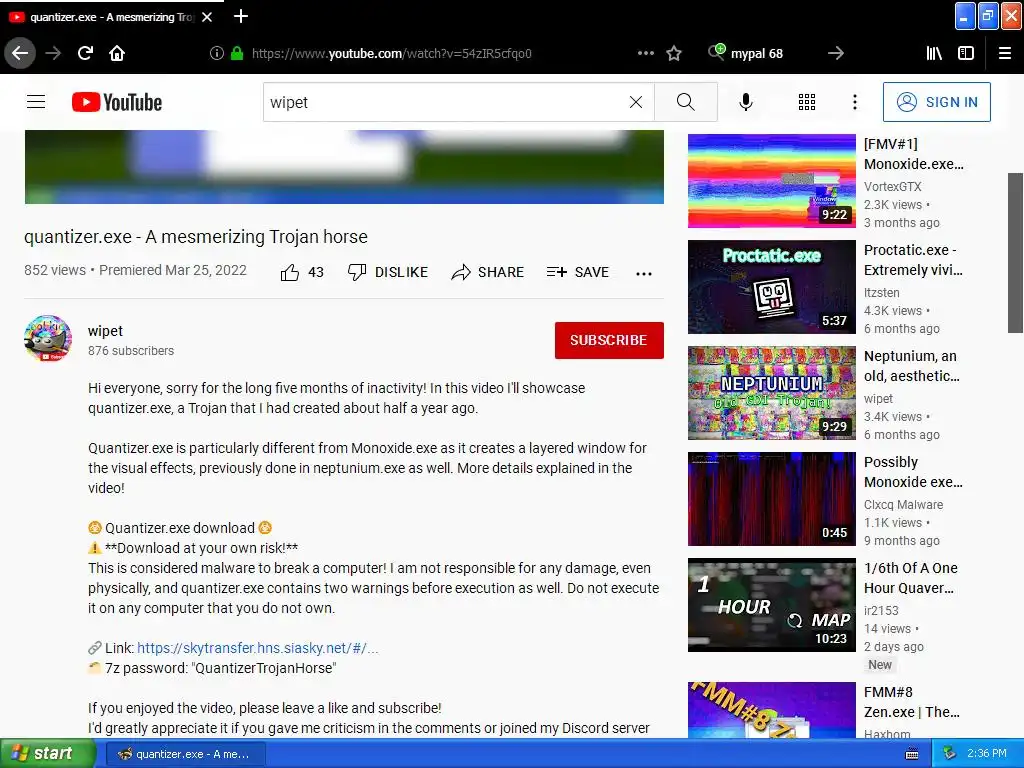Click the SHARE button
Viewport: 1024px width, 768px height.
coord(488,272)
